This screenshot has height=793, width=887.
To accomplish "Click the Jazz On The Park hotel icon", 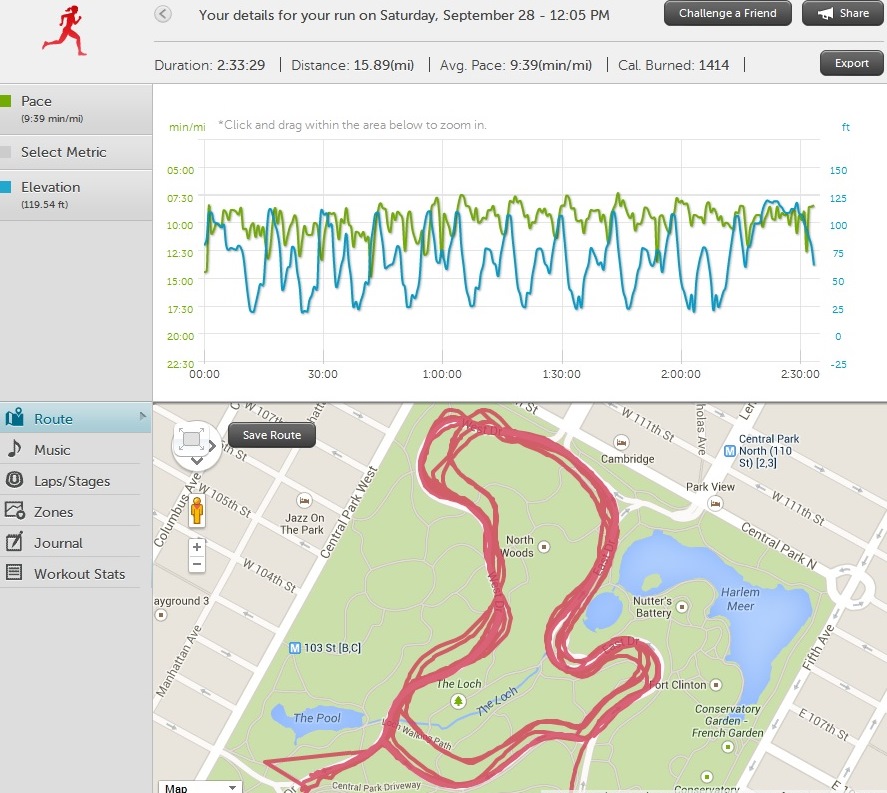I will (302, 499).
